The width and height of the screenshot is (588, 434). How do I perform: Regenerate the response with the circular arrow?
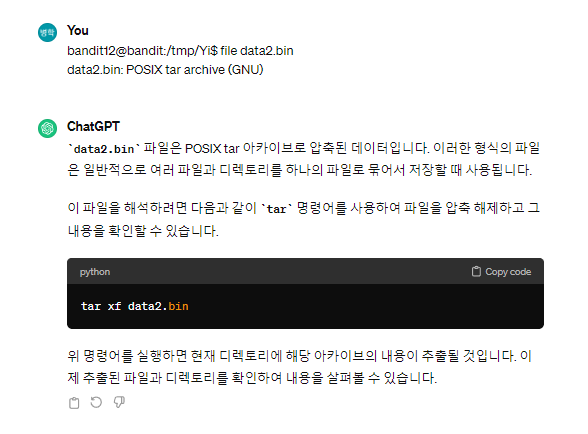point(96,402)
